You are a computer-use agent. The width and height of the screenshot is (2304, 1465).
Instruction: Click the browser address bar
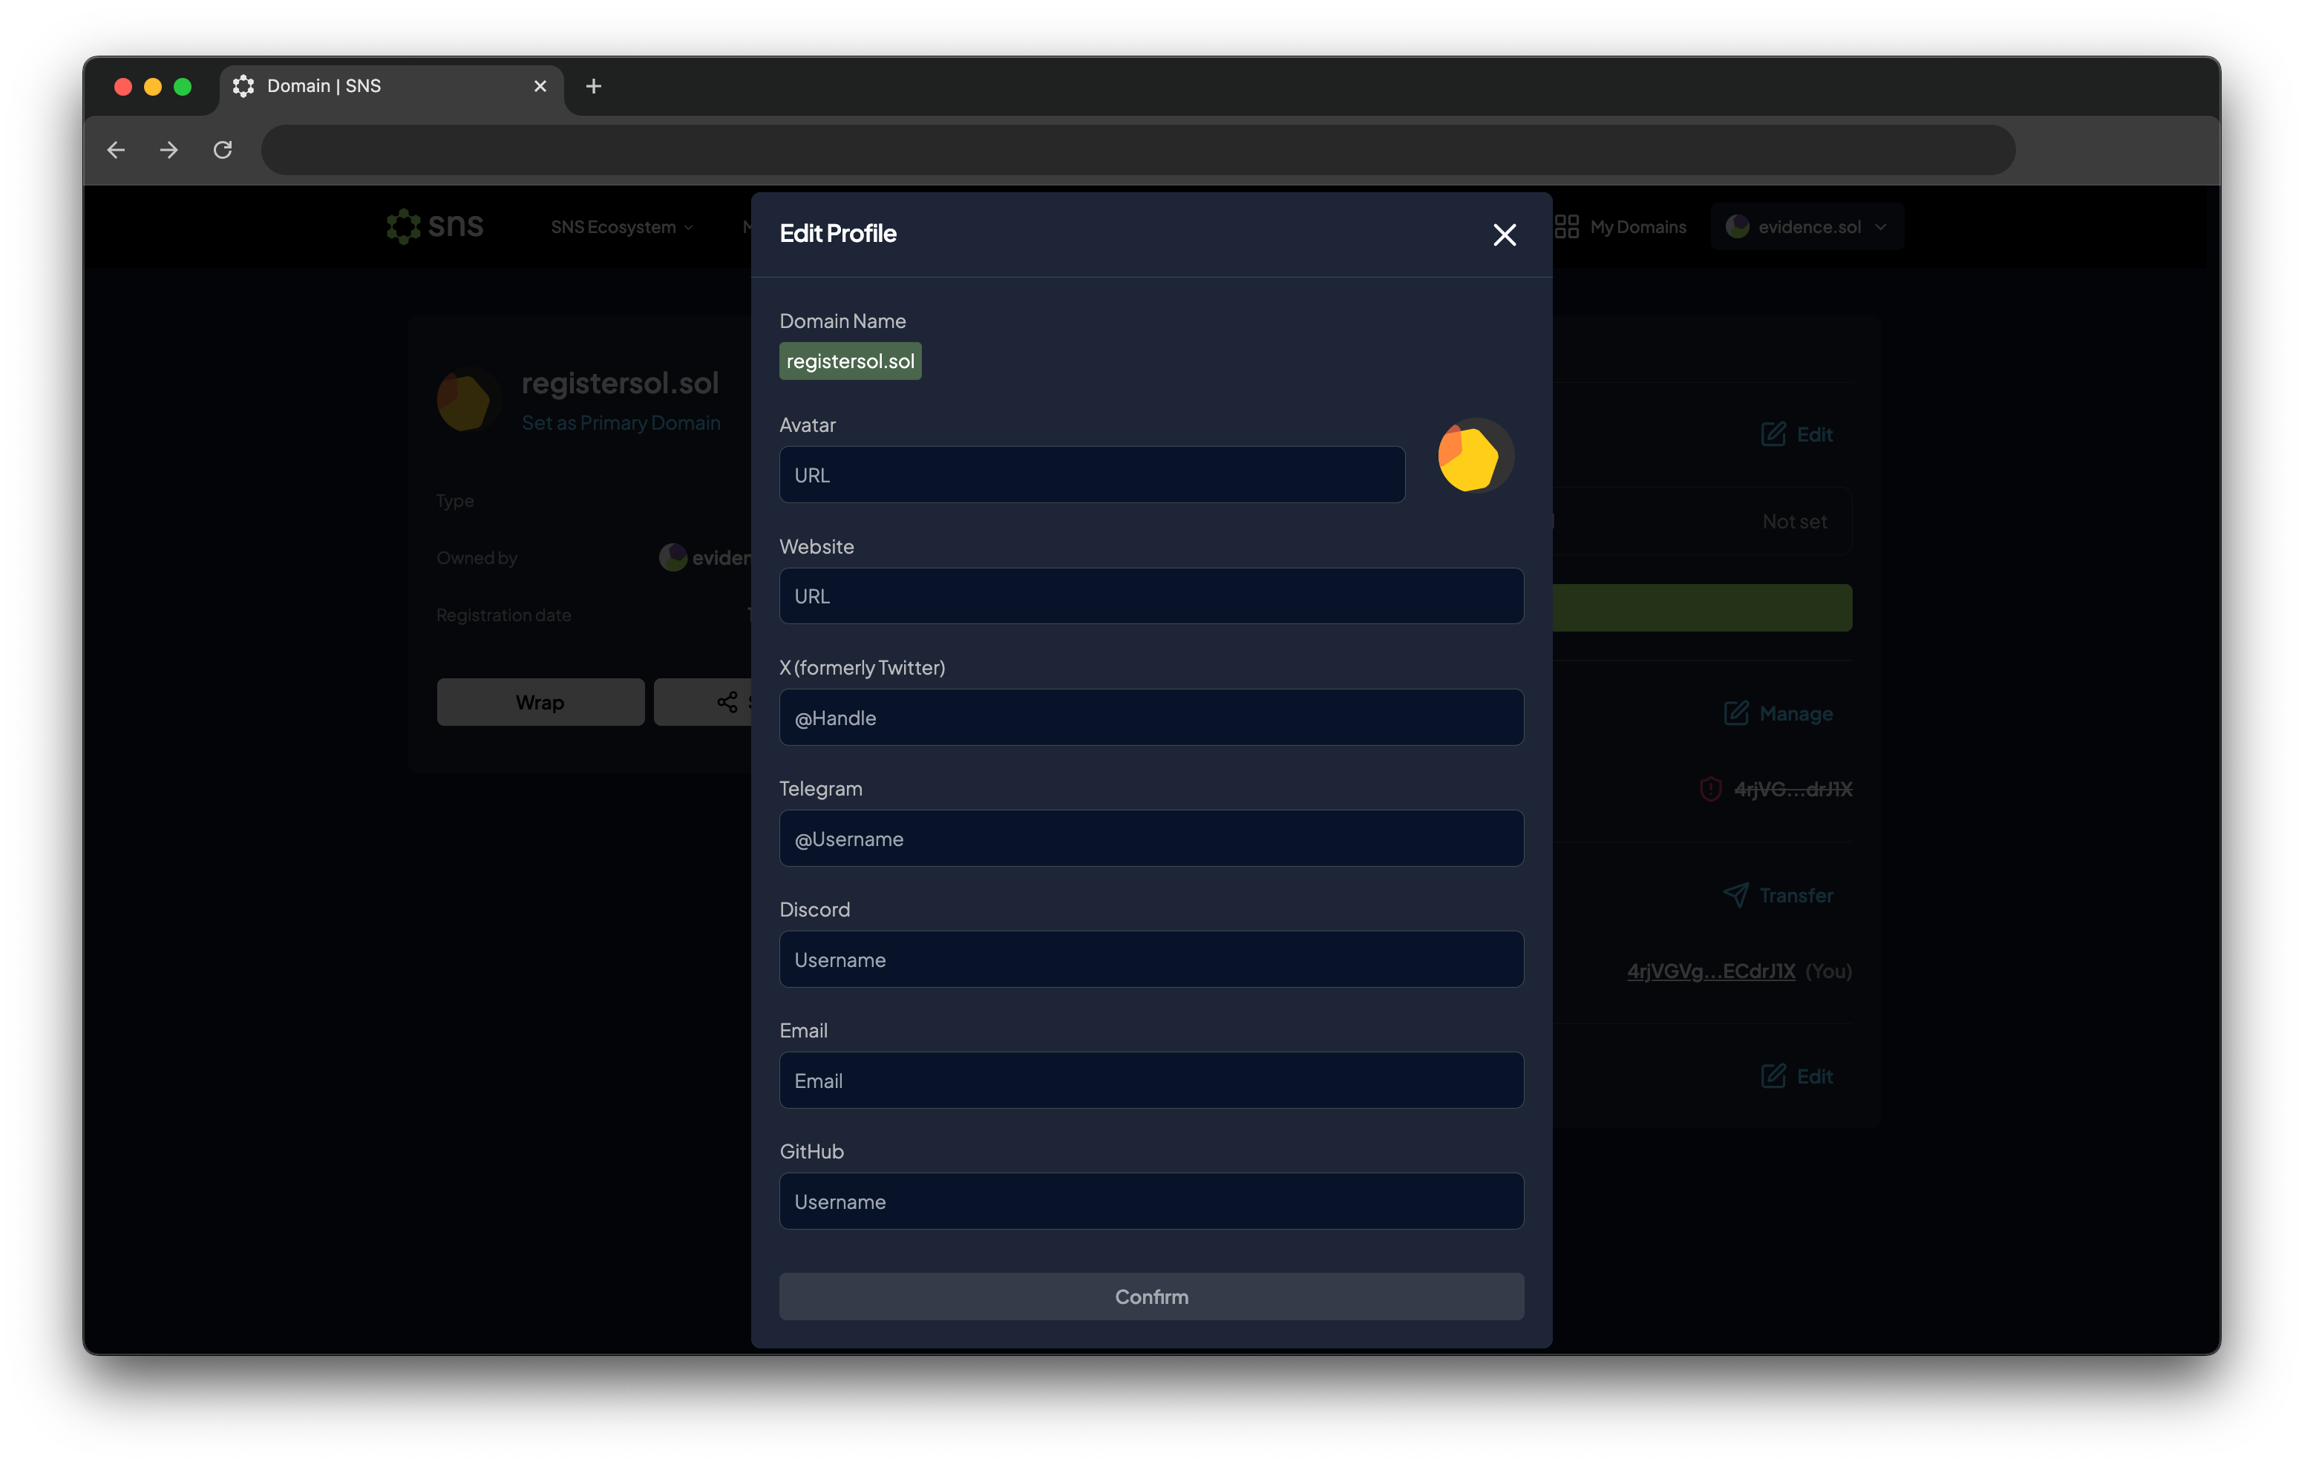1137,150
